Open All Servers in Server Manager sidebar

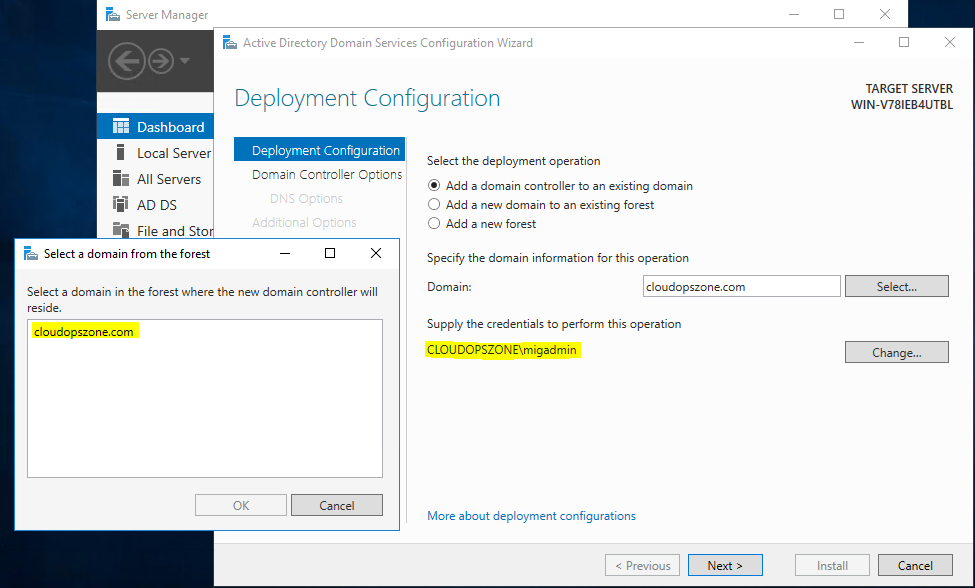155,179
